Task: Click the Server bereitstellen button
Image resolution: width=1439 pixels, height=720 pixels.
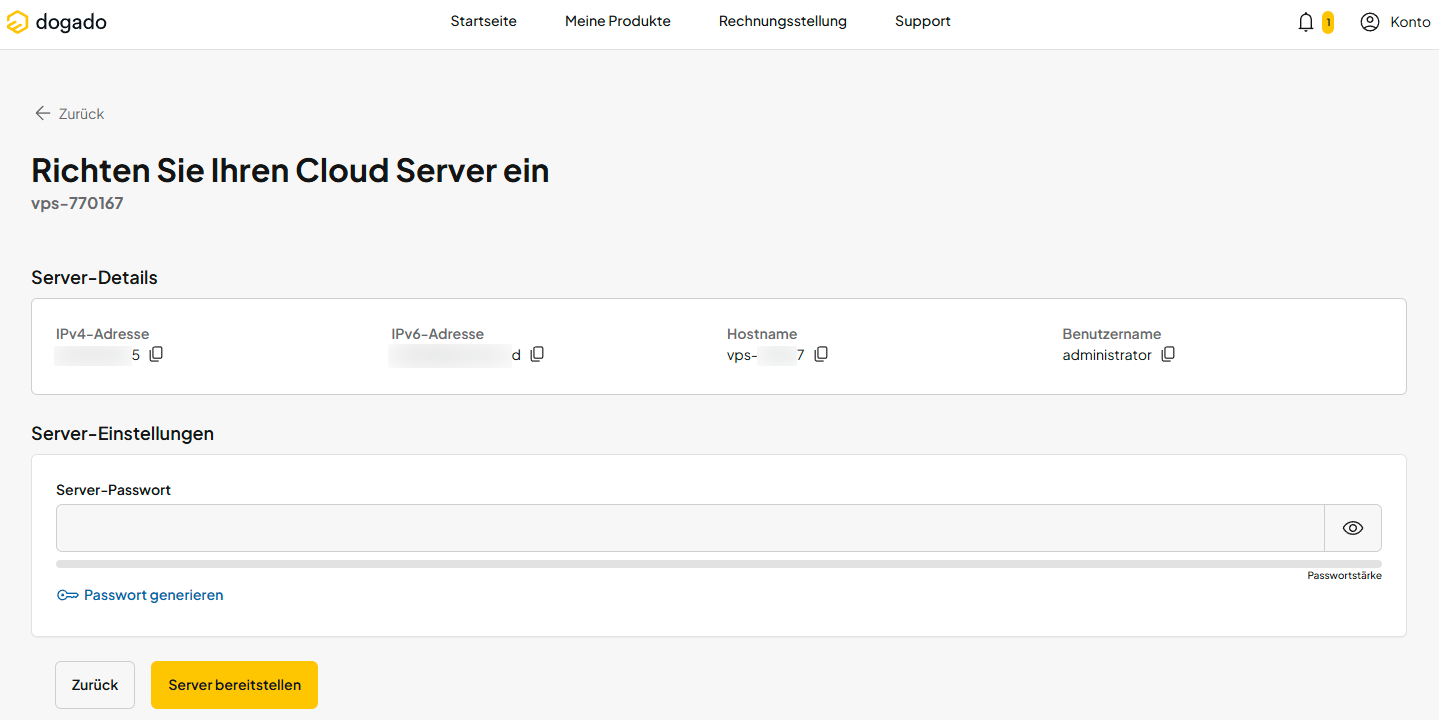Action: 234,685
